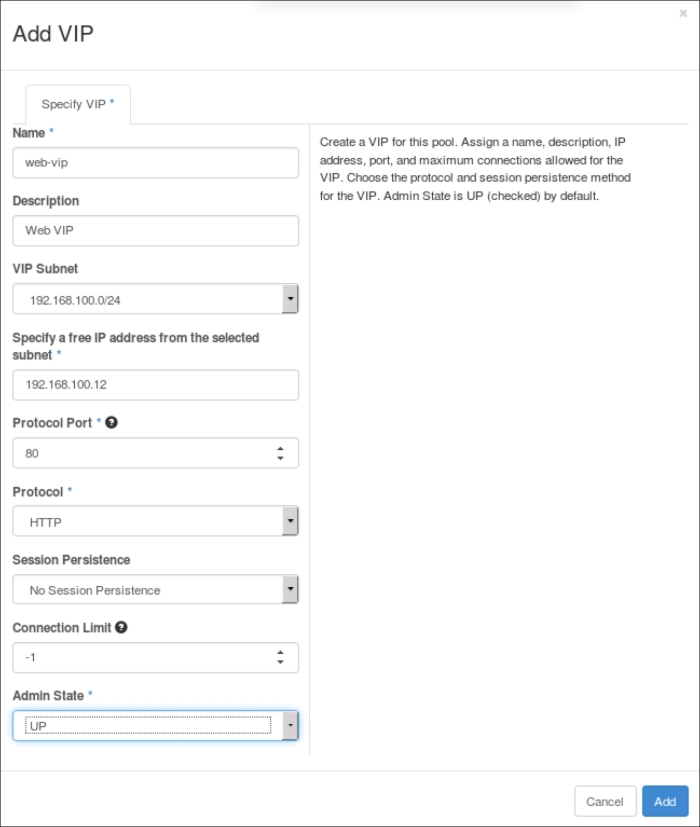Increase the Connection Limit value
This screenshot has width=700, height=827.
[280, 652]
